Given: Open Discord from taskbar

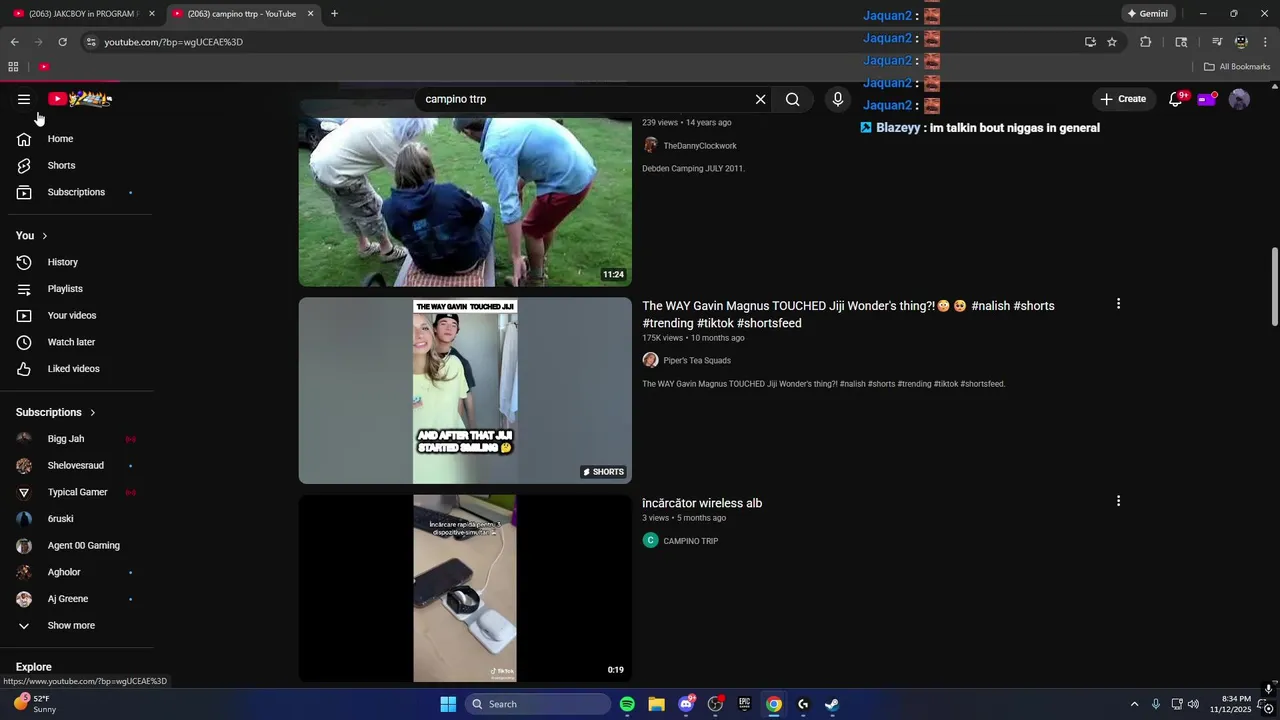Looking at the screenshot, I should coord(686,704).
